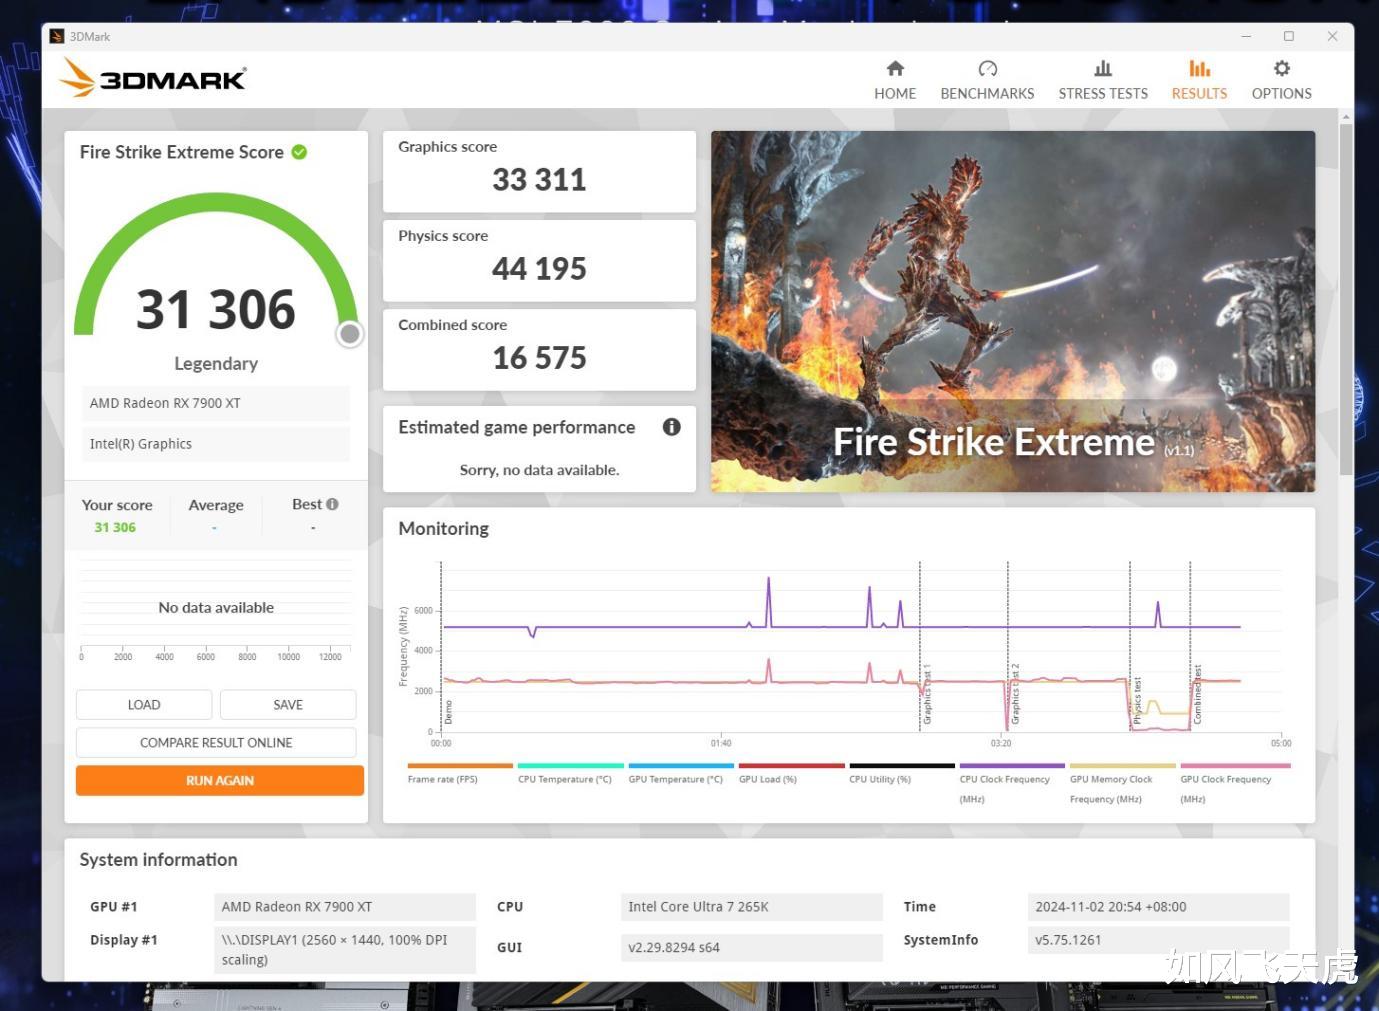The image size is (1379, 1011).
Task: Click the RUN AGAIN button
Action: click(220, 781)
